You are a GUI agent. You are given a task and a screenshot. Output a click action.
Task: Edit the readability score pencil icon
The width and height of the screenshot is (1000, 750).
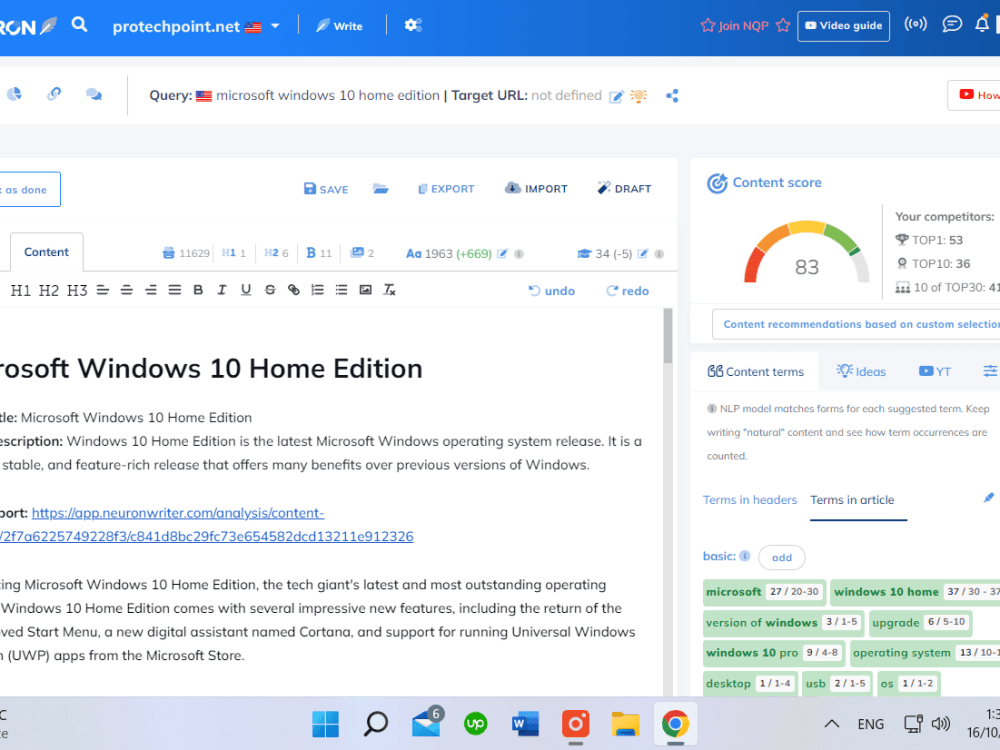643,254
